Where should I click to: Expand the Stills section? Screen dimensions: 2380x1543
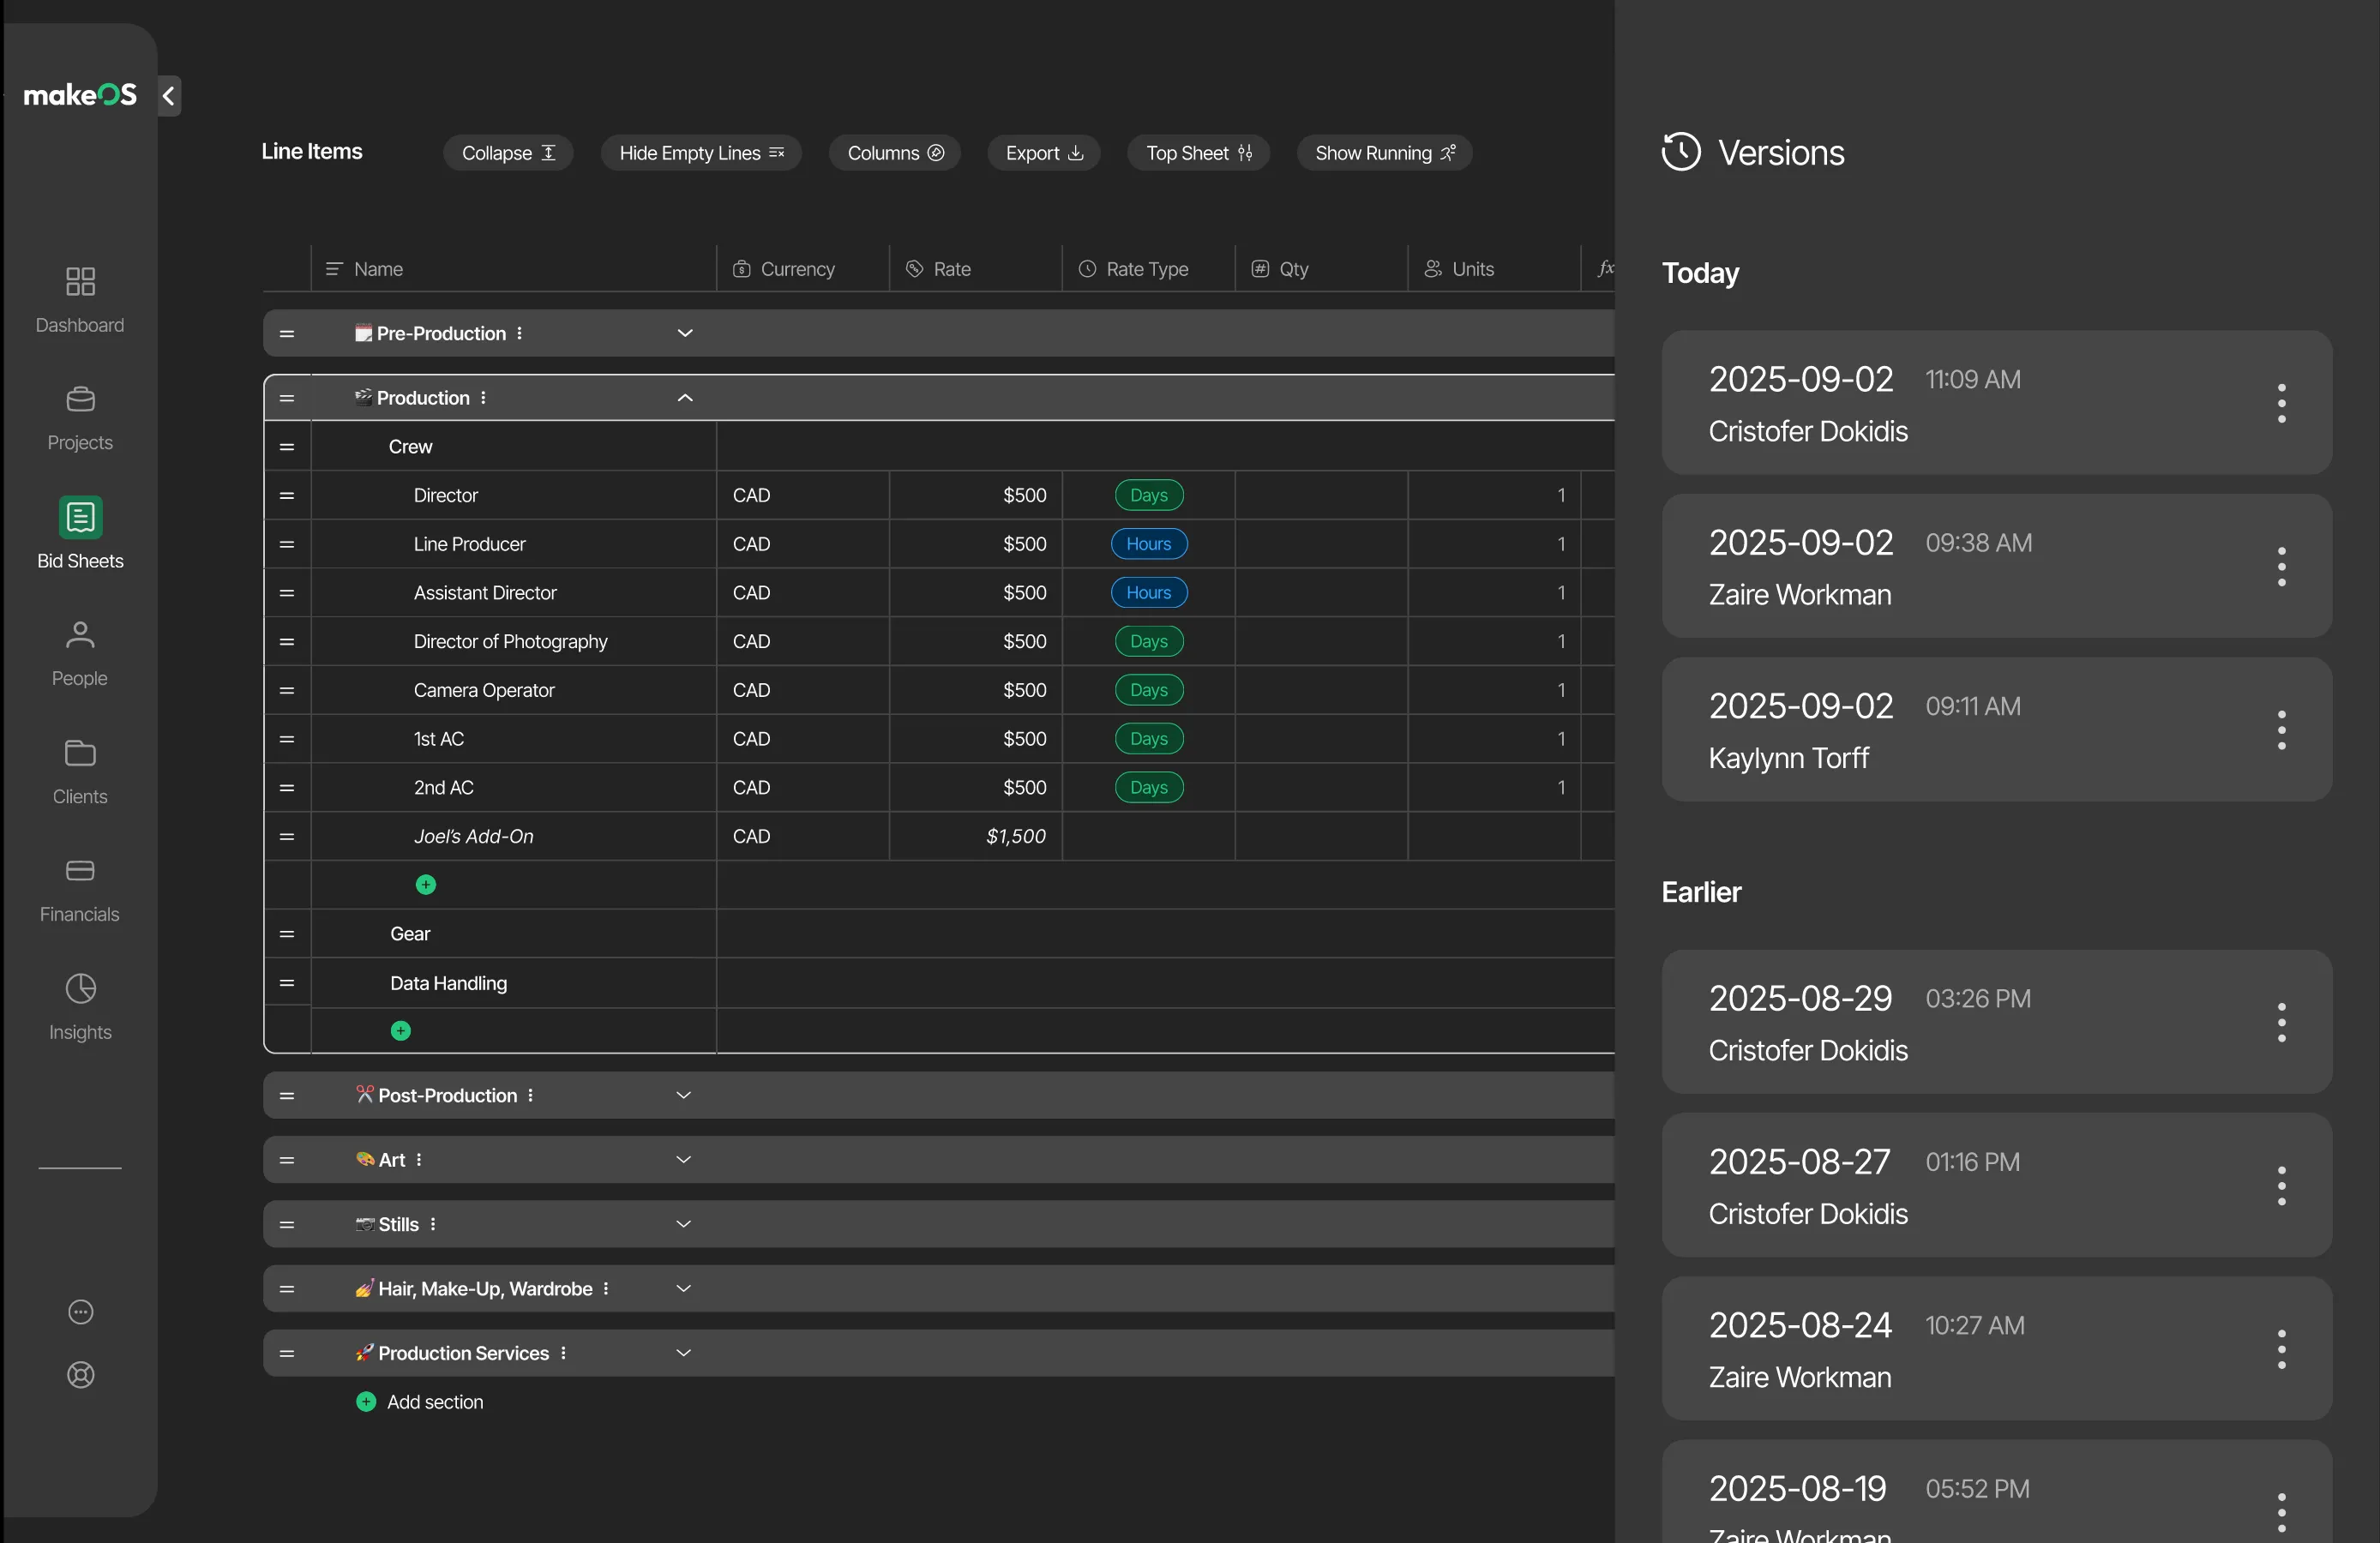[684, 1224]
